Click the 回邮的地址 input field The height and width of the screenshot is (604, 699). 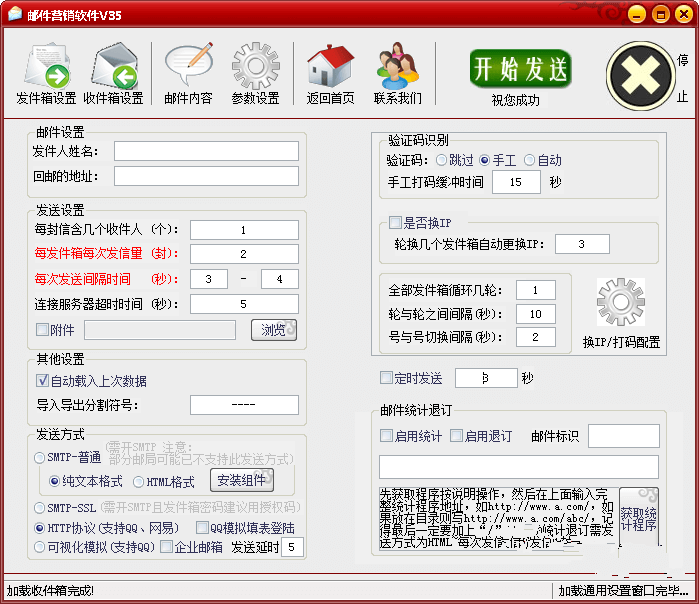click(206, 176)
